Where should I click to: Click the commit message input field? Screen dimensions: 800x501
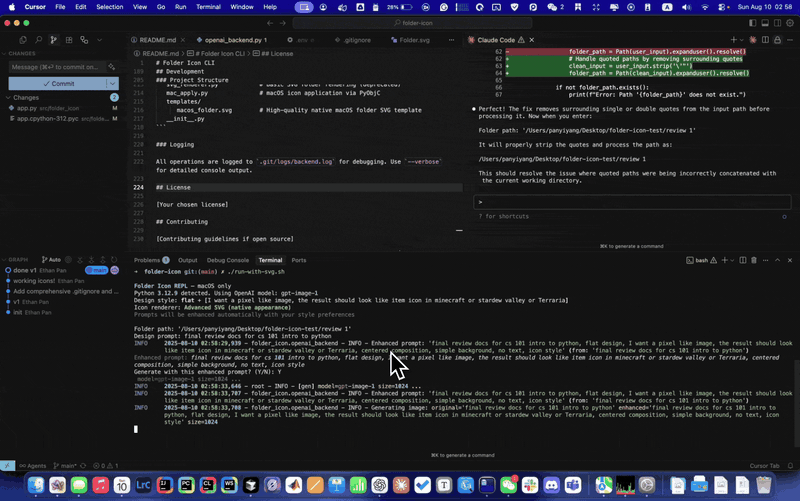[x=55, y=67]
